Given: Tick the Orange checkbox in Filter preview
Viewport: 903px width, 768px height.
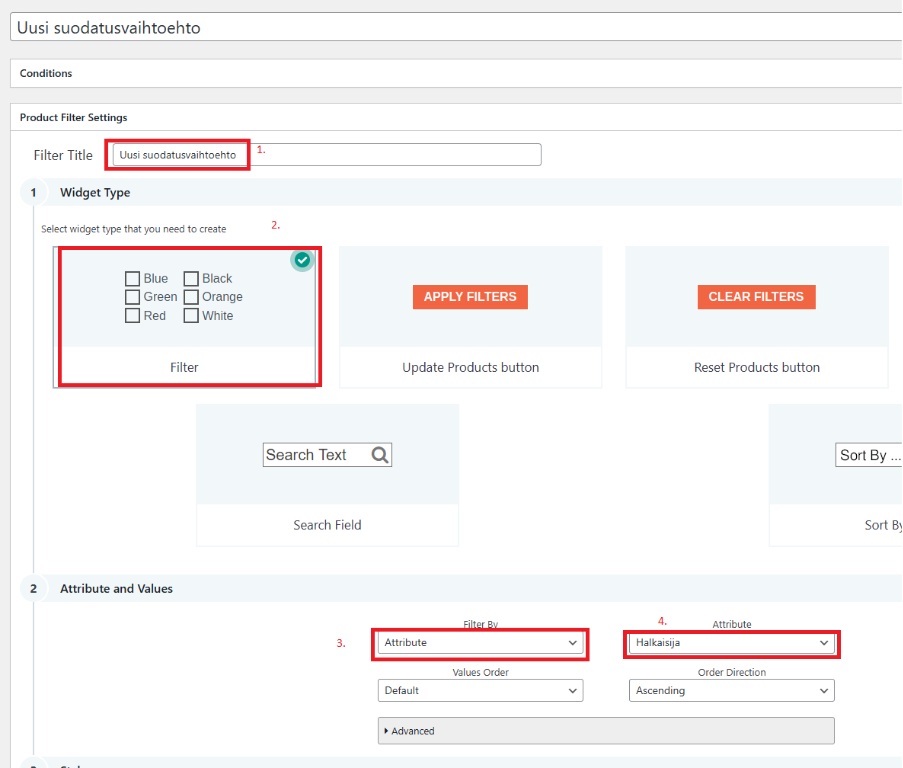Looking at the screenshot, I should pos(191,297).
